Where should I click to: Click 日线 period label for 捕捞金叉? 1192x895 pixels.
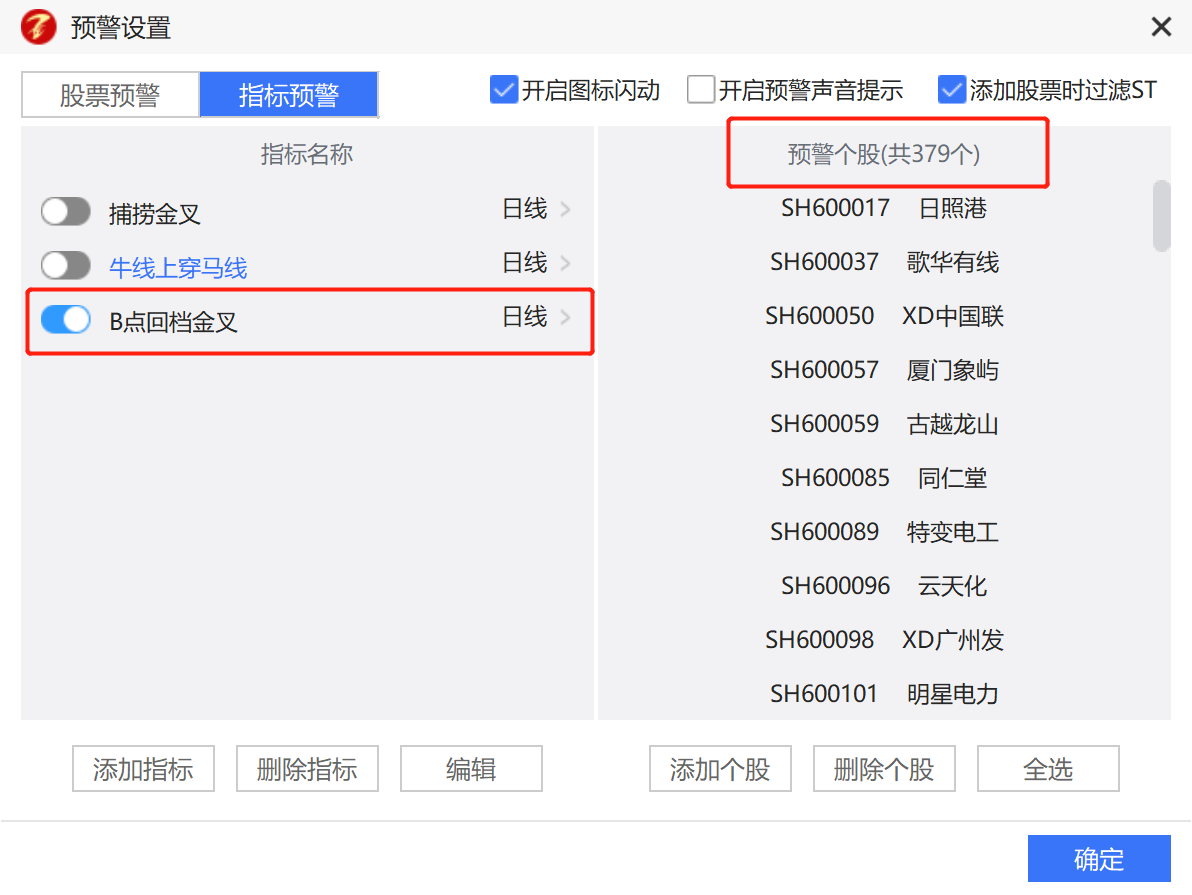[525, 208]
